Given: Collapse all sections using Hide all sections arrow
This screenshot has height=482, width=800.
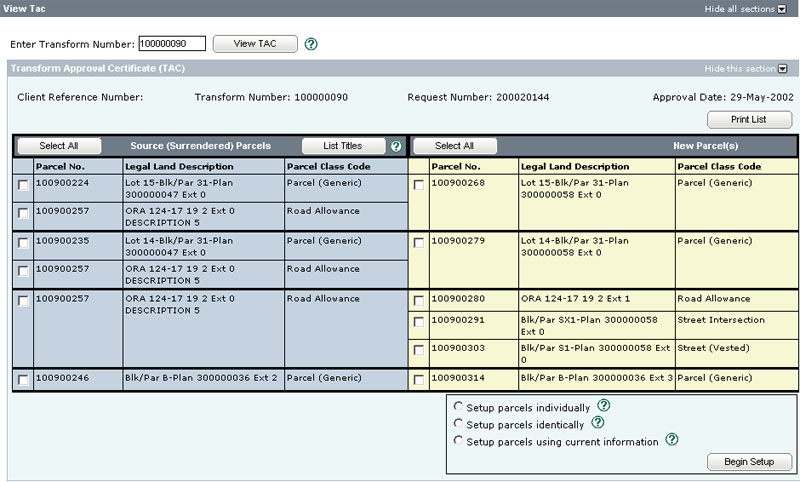Looking at the screenshot, I should coord(782,9).
